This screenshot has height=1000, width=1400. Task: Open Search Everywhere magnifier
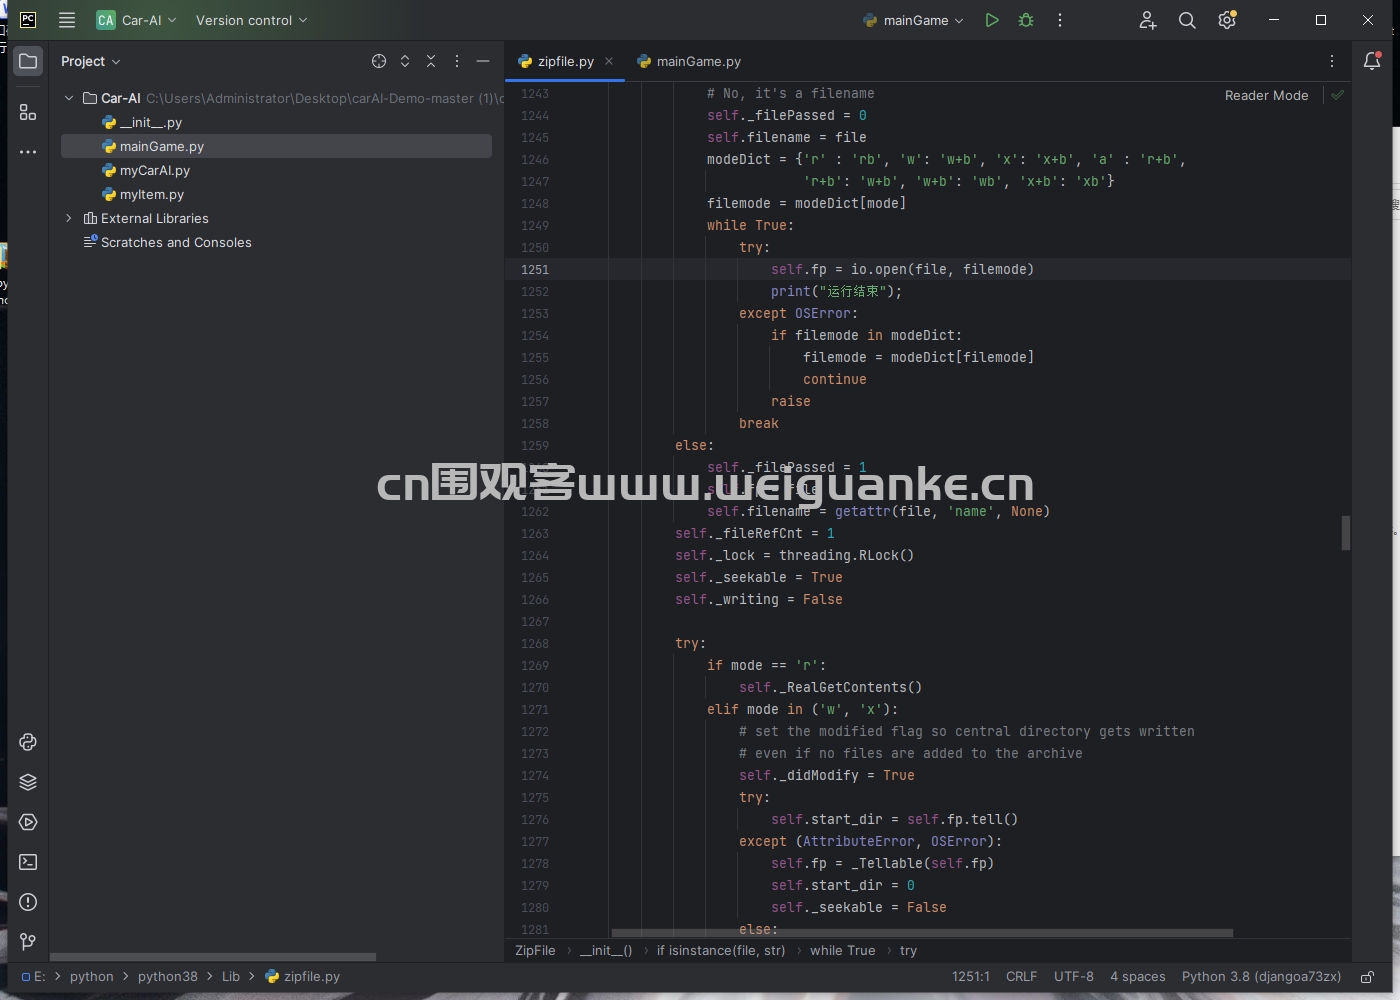1187,20
